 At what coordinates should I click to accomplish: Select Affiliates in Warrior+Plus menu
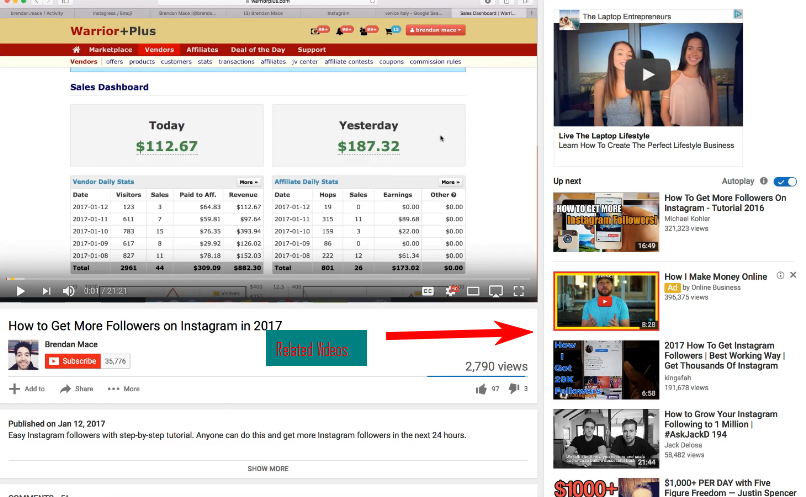[x=202, y=50]
